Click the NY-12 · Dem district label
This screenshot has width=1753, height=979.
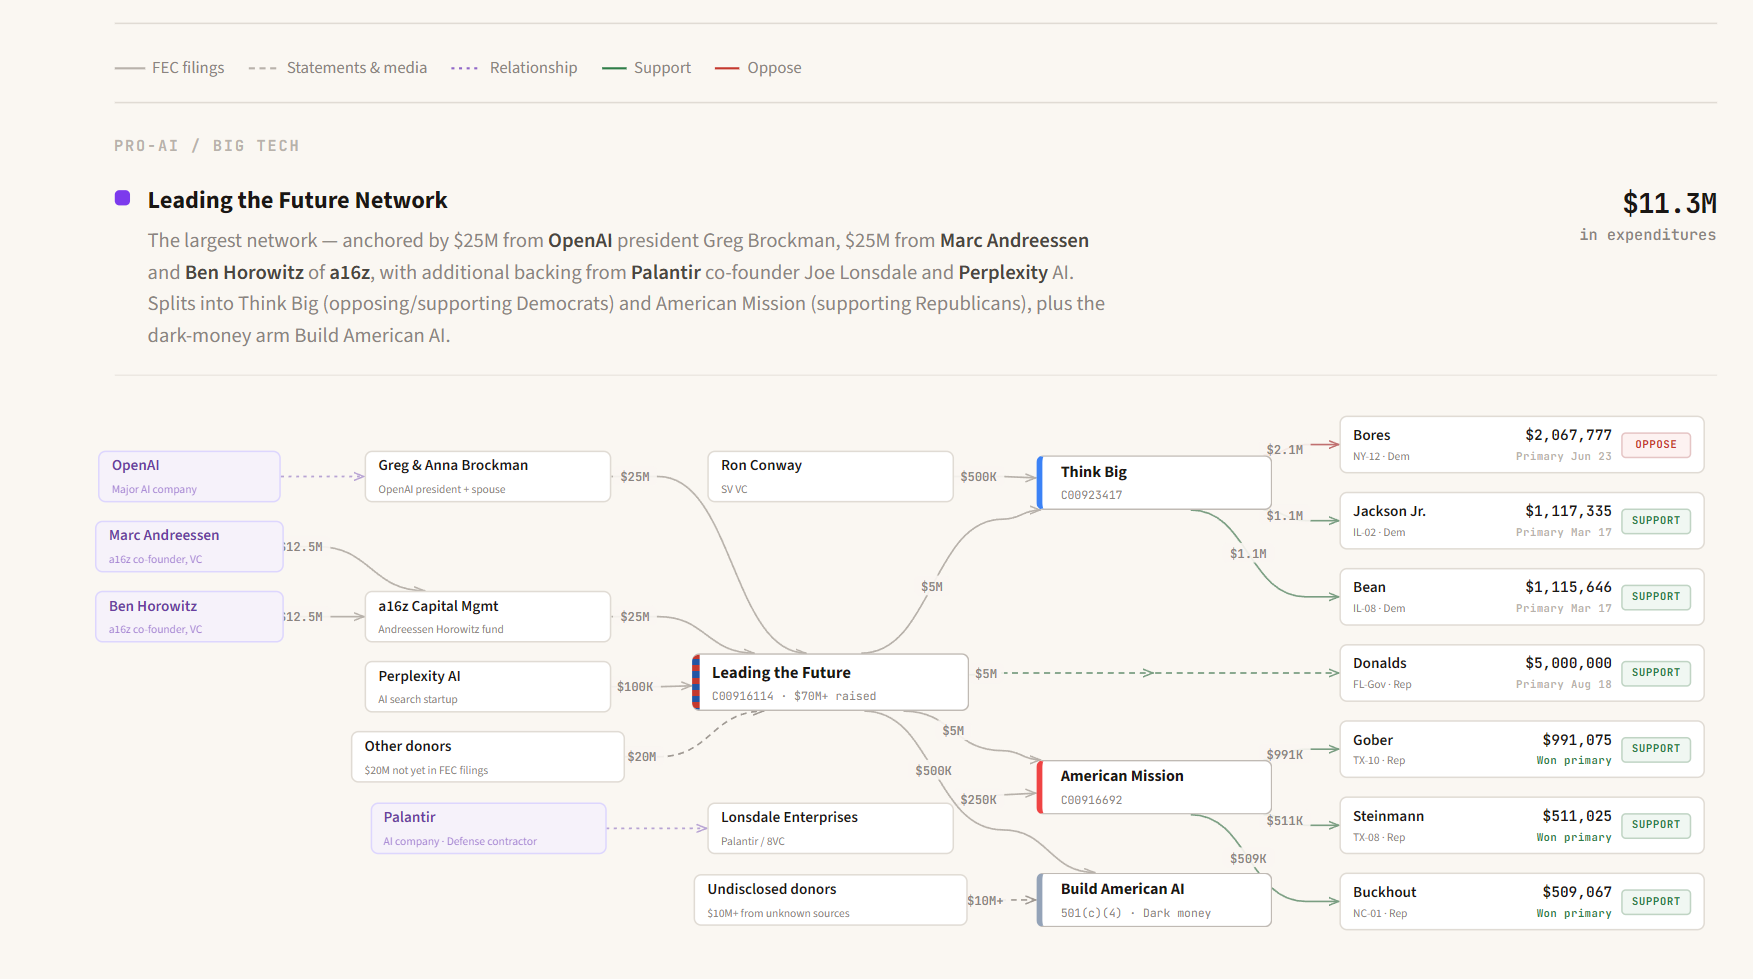(x=1381, y=456)
